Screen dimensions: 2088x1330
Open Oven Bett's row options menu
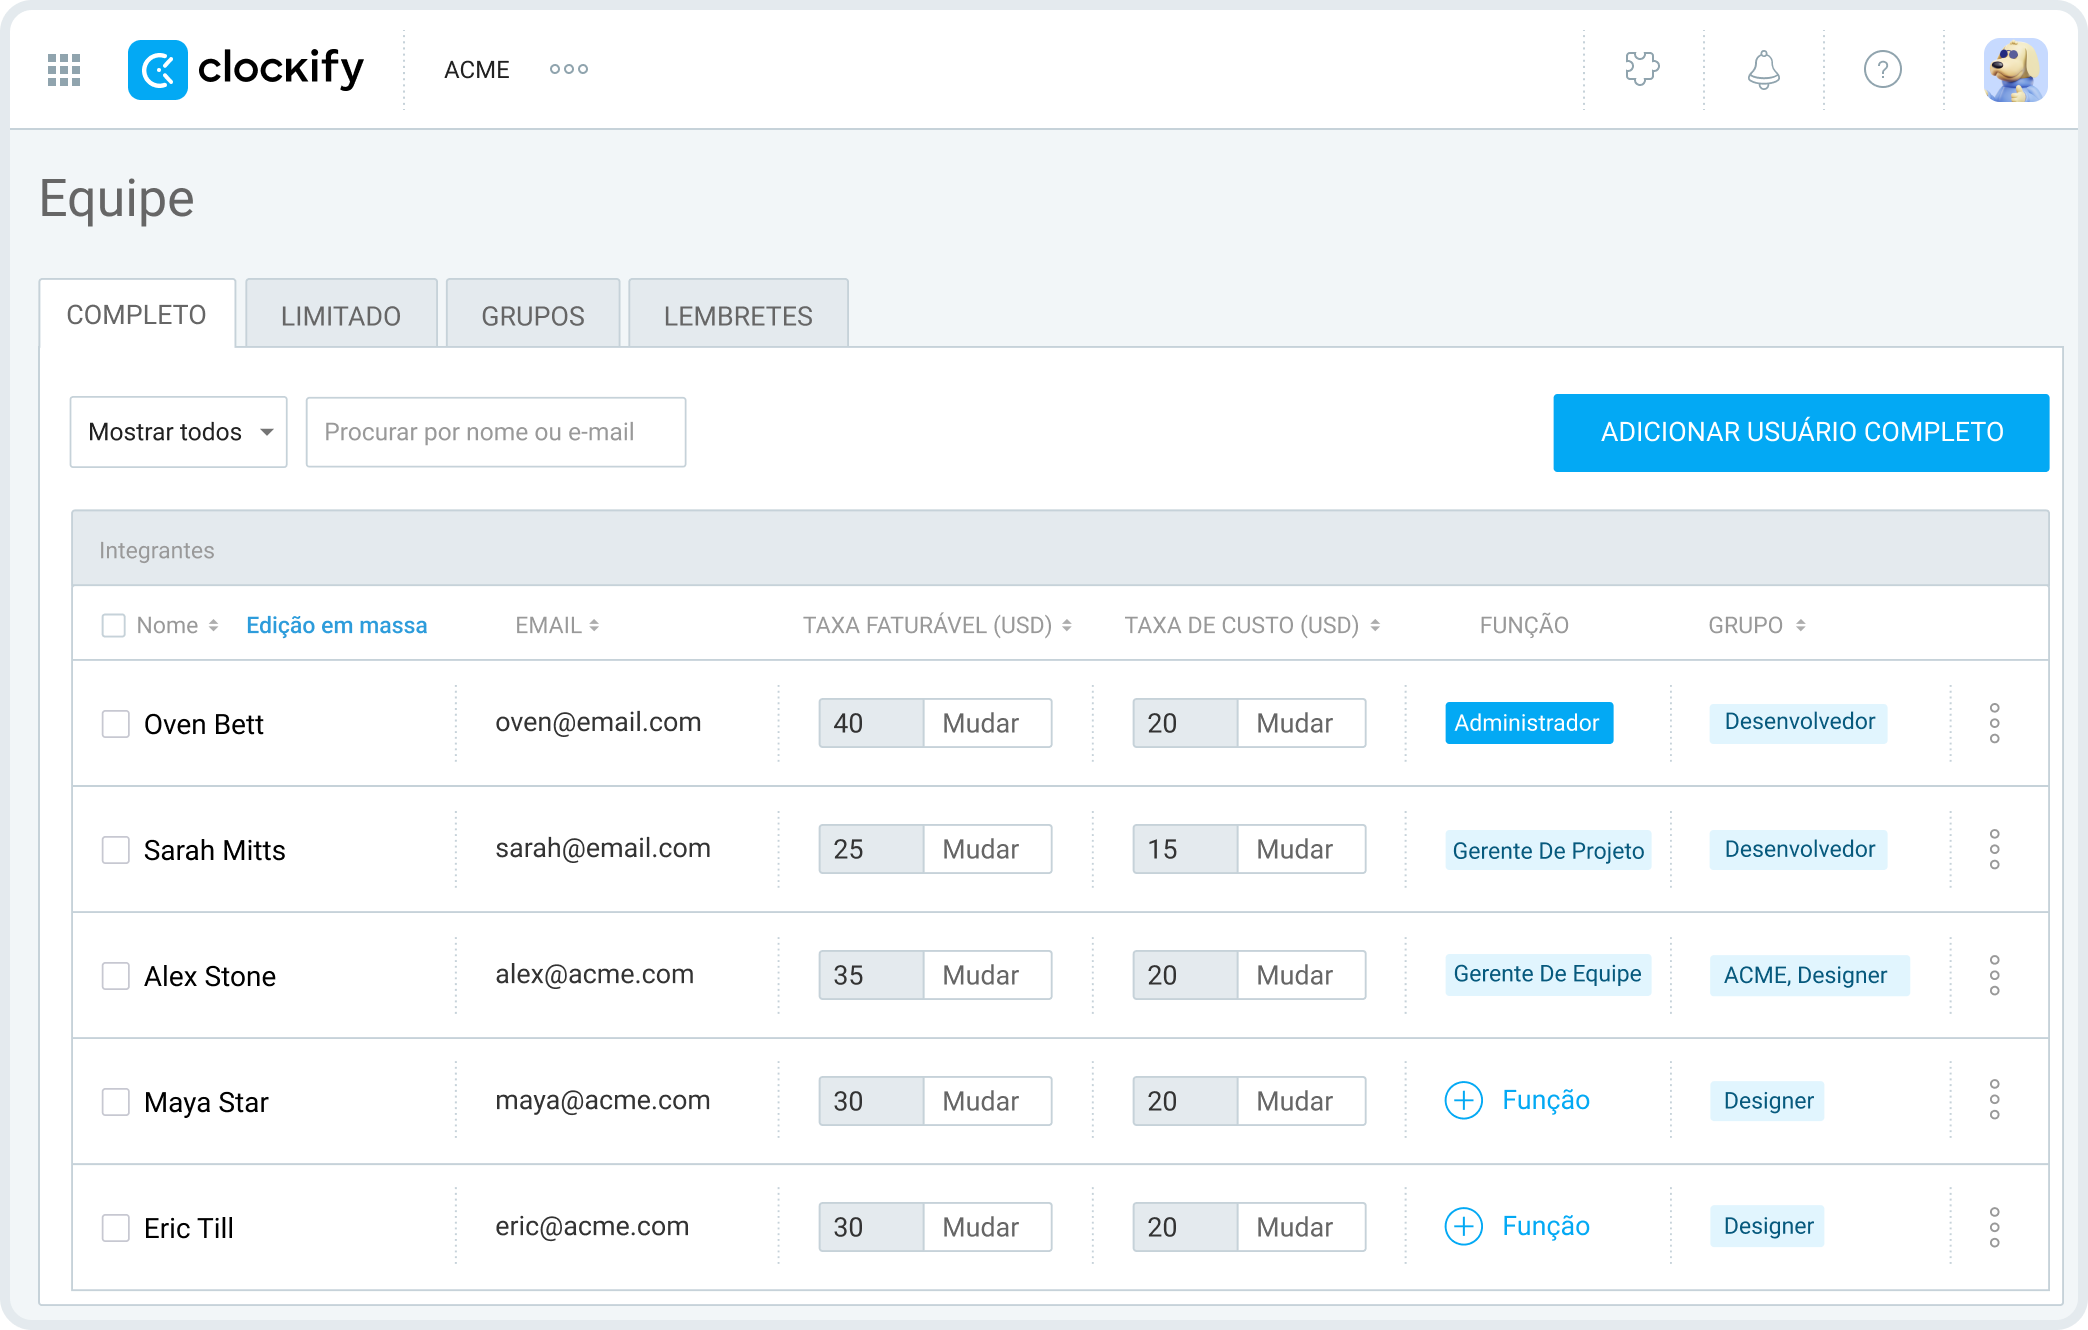point(1994,723)
